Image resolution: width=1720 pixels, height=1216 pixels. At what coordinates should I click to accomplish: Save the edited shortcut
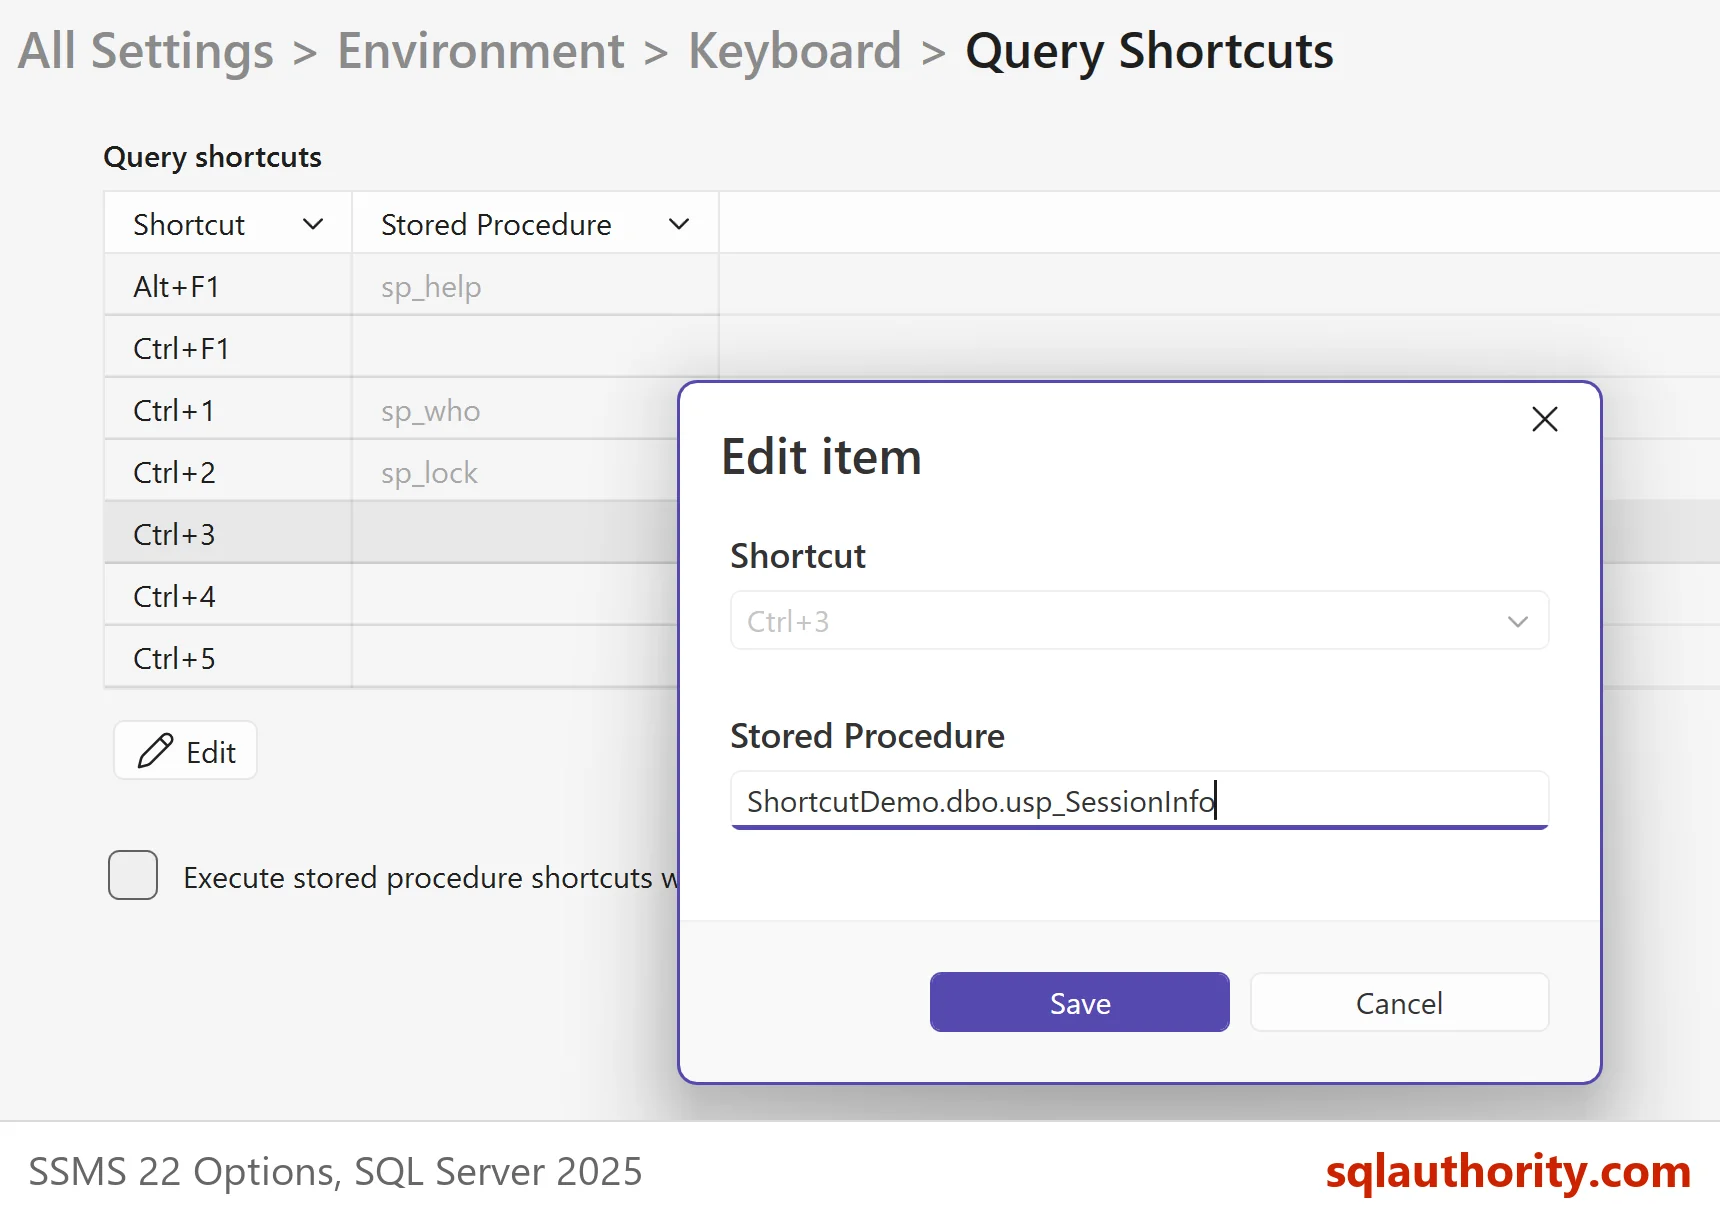[1079, 1002]
